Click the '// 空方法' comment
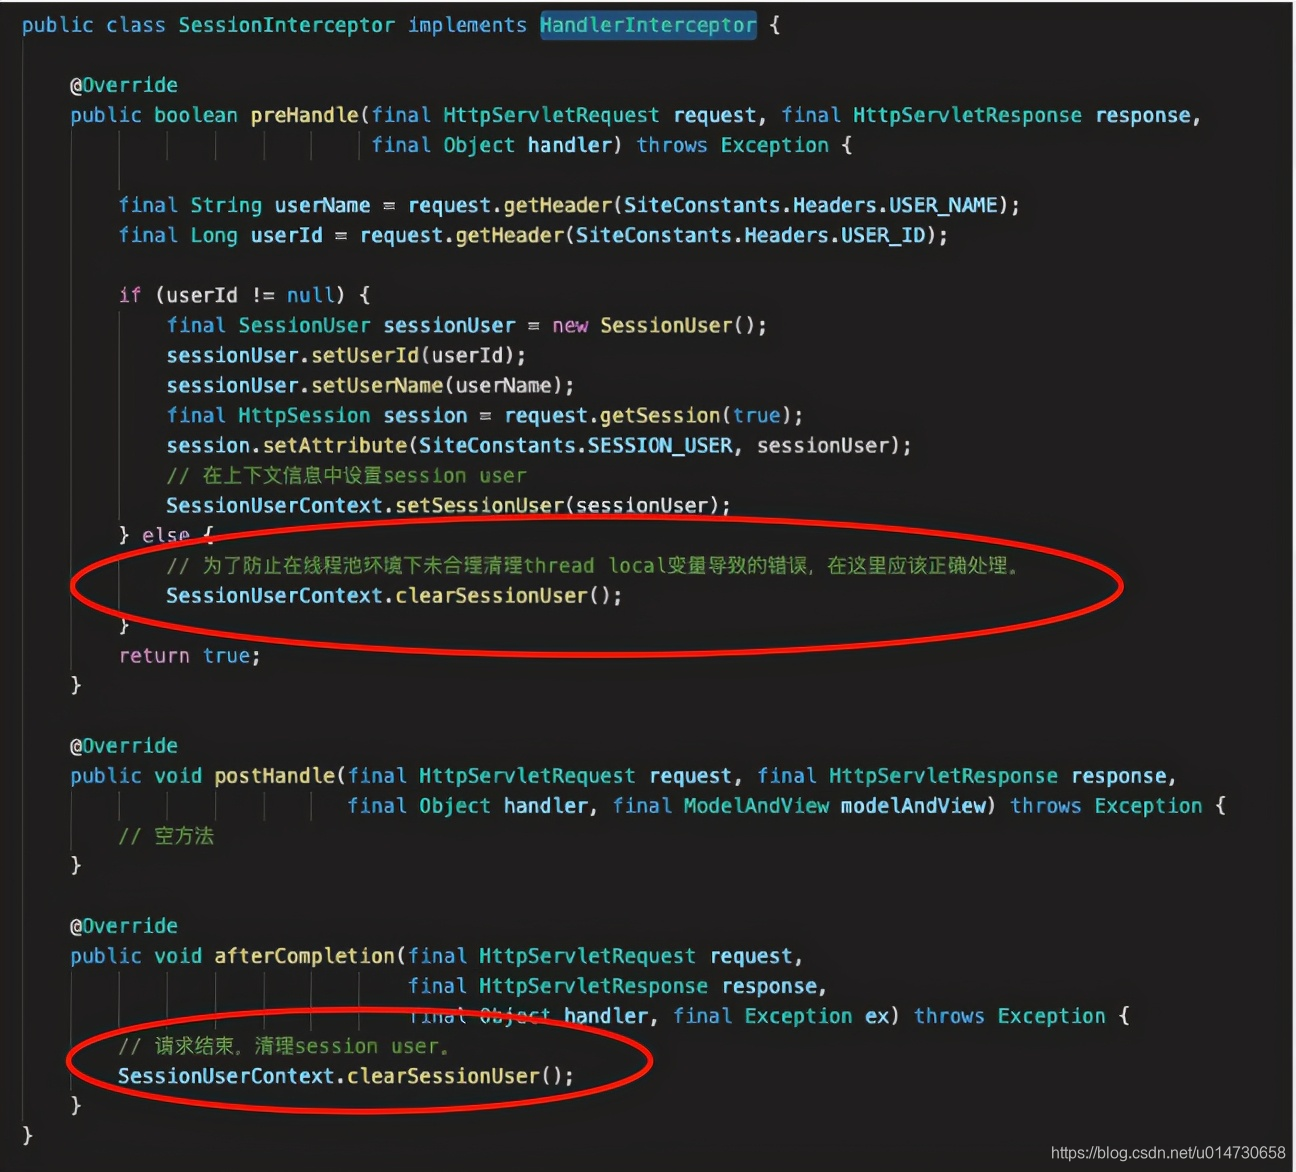The image size is (1296, 1172). point(166,836)
